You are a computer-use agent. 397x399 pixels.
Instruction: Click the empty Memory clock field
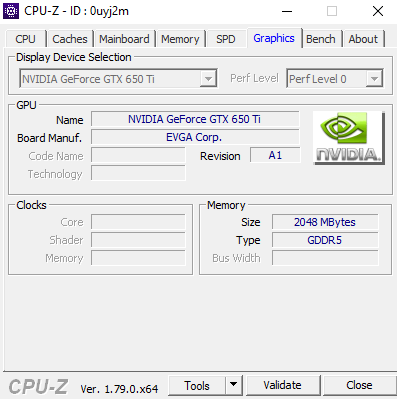coord(138,258)
